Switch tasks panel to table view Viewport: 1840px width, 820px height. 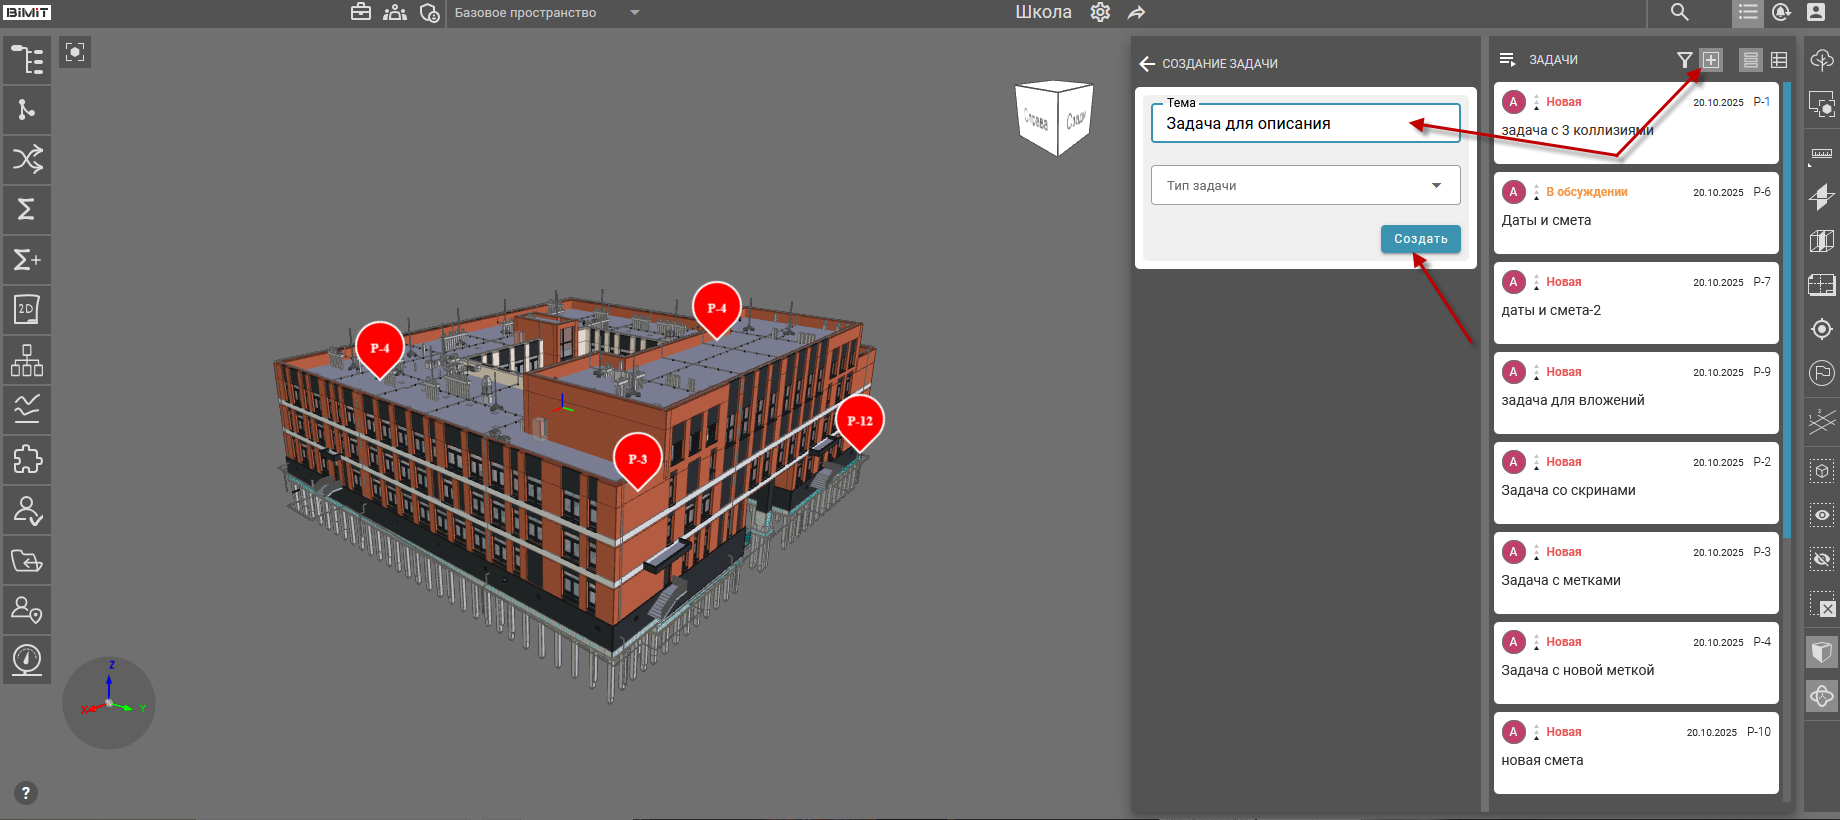point(1779,60)
